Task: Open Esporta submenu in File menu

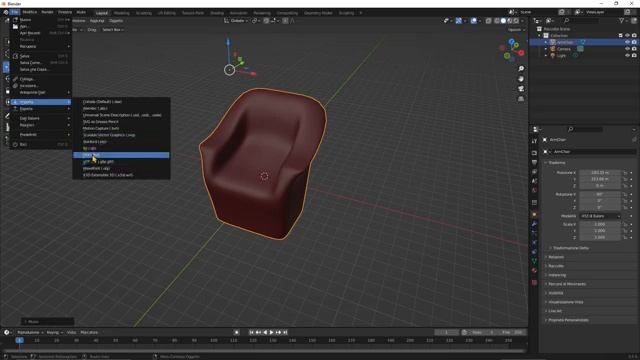Action: pos(41,109)
